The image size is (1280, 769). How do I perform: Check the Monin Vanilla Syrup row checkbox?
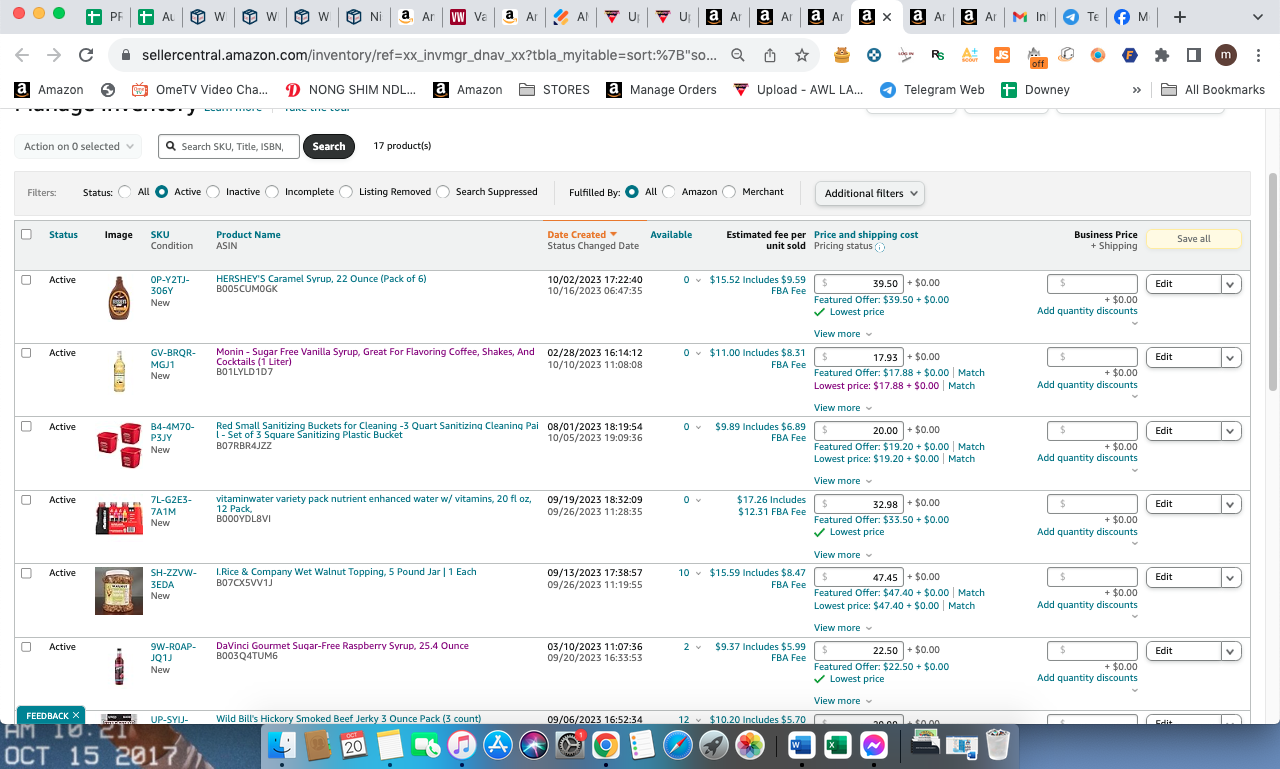tap(26, 352)
